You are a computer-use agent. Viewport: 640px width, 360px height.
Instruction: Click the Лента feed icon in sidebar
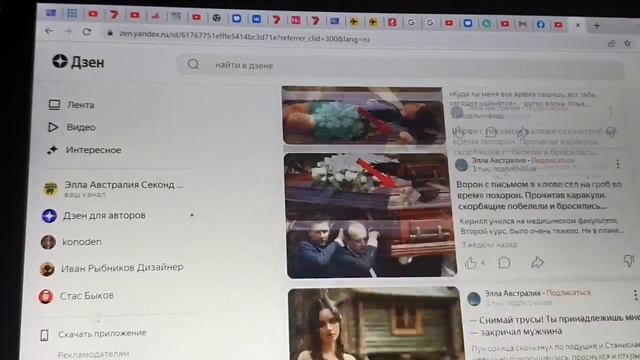54,105
